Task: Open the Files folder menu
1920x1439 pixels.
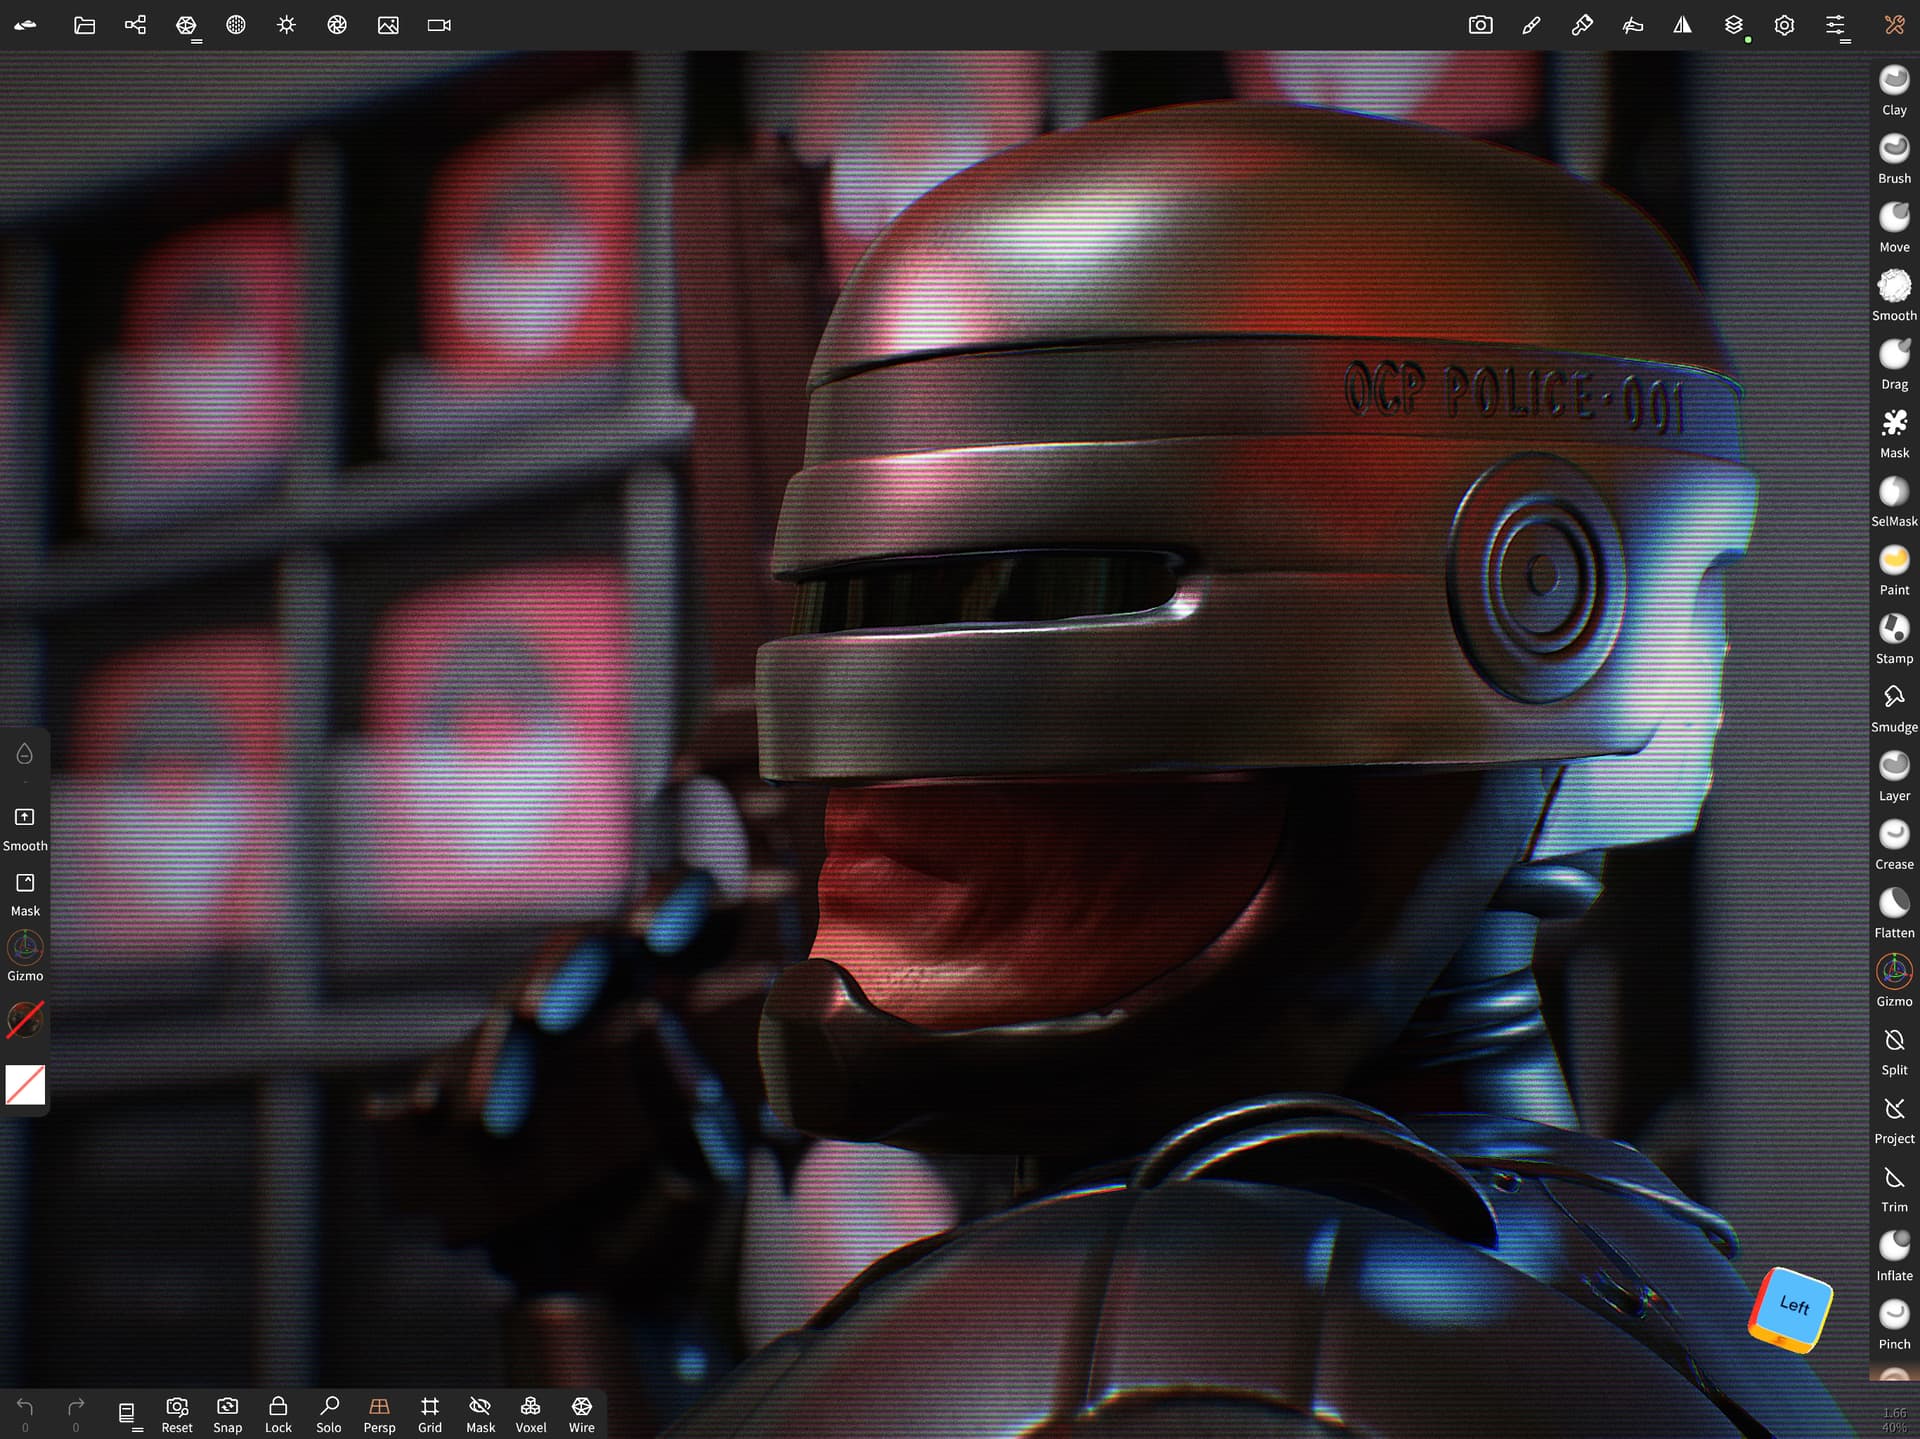Action: click(85, 25)
